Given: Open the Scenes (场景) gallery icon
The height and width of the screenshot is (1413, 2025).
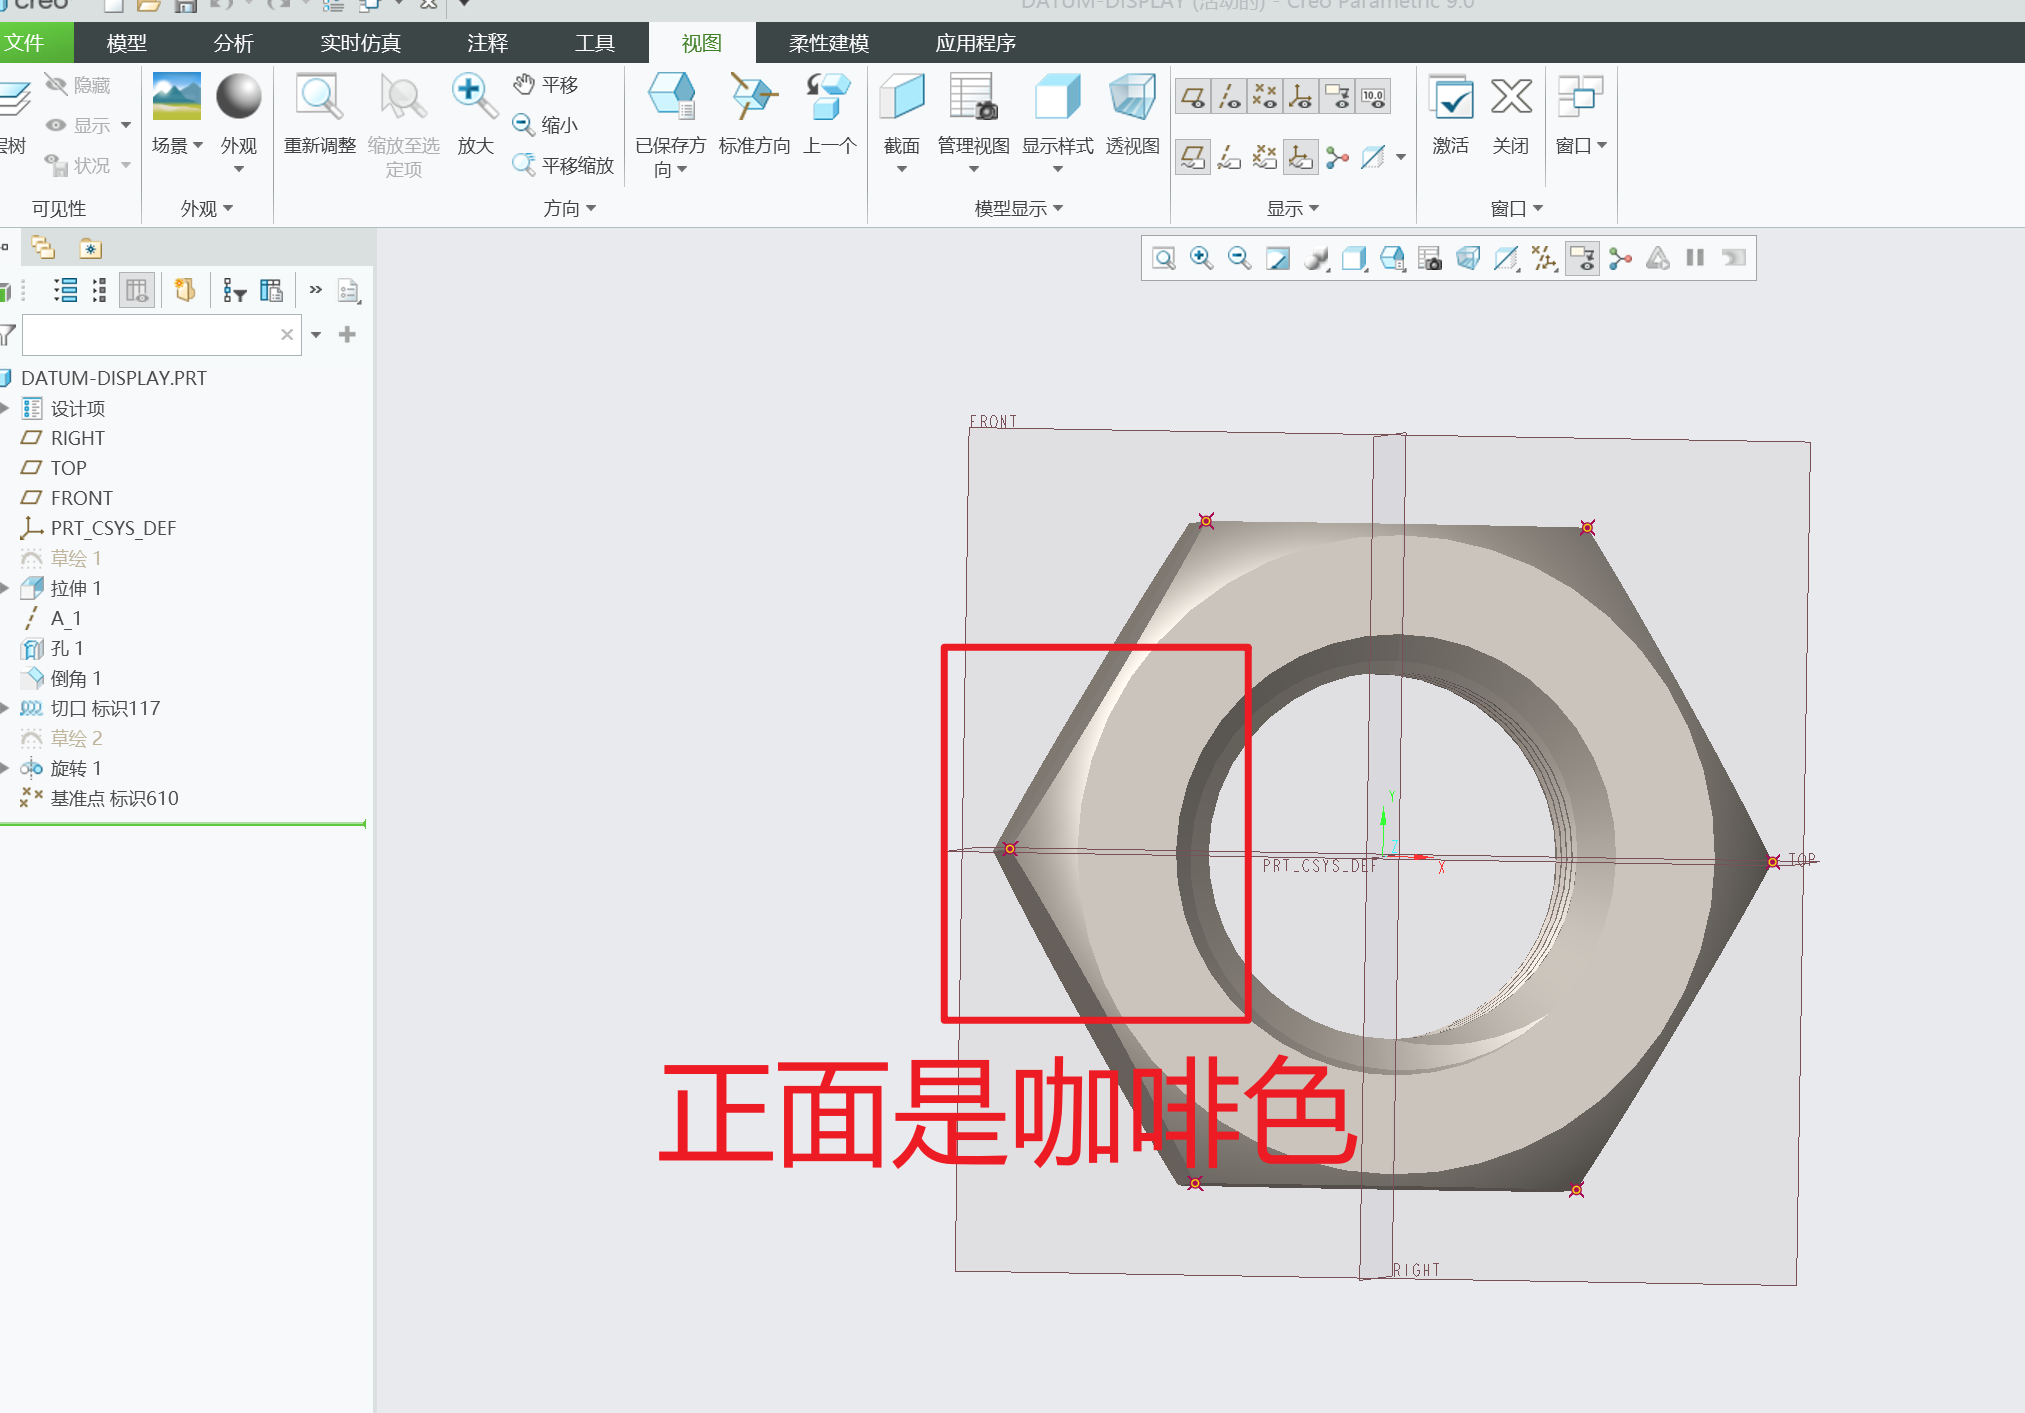Looking at the screenshot, I should [176, 98].
